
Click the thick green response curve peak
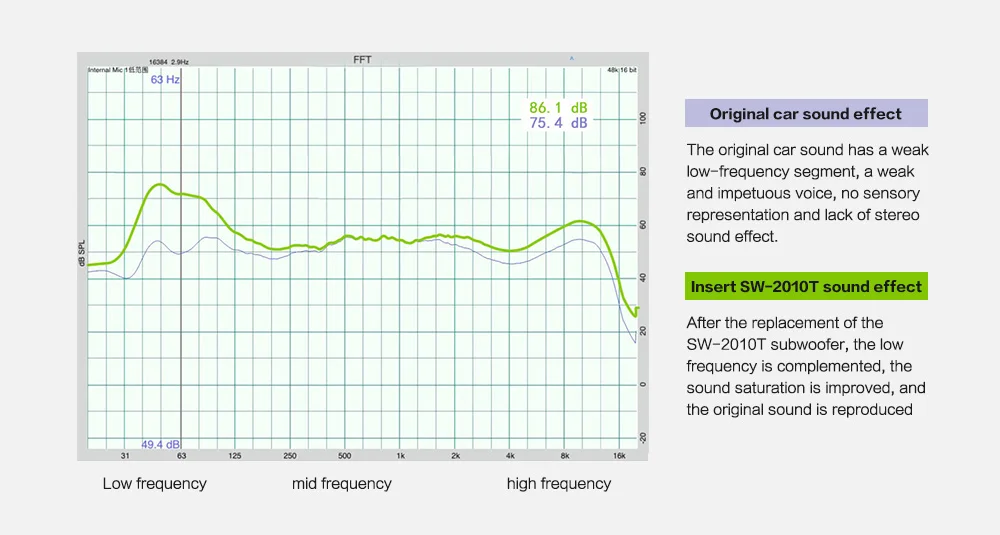click(158, 185)
